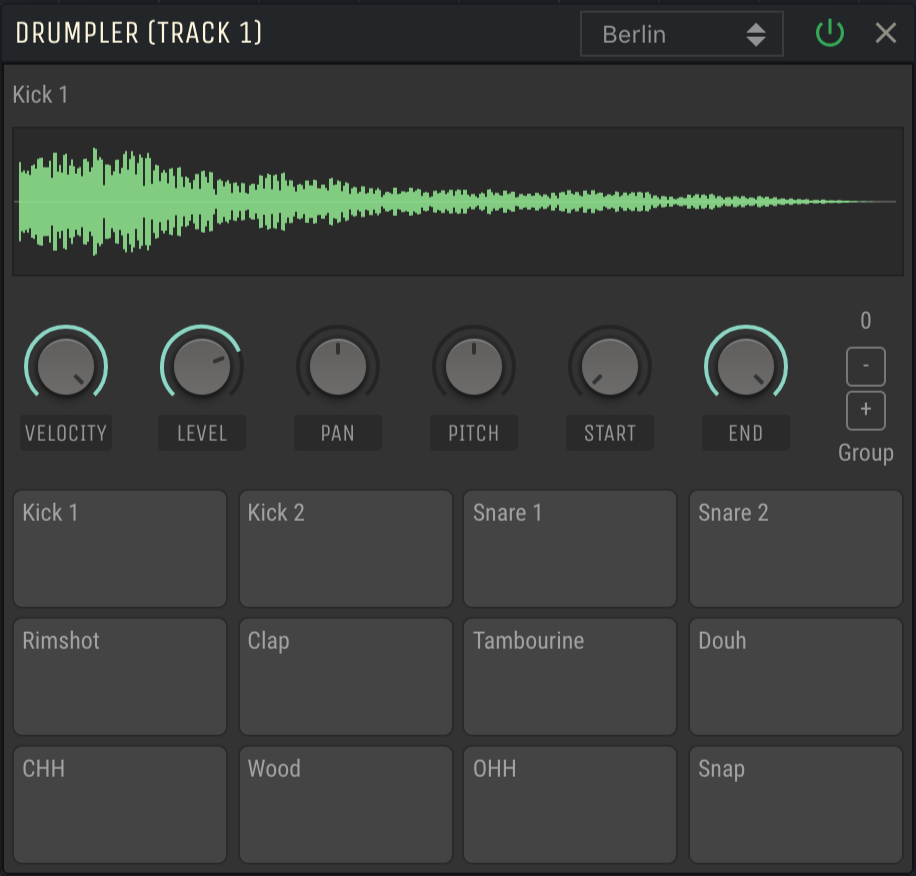
Task: Trigger the Kick 2 pad
Action: coord(345,547)
